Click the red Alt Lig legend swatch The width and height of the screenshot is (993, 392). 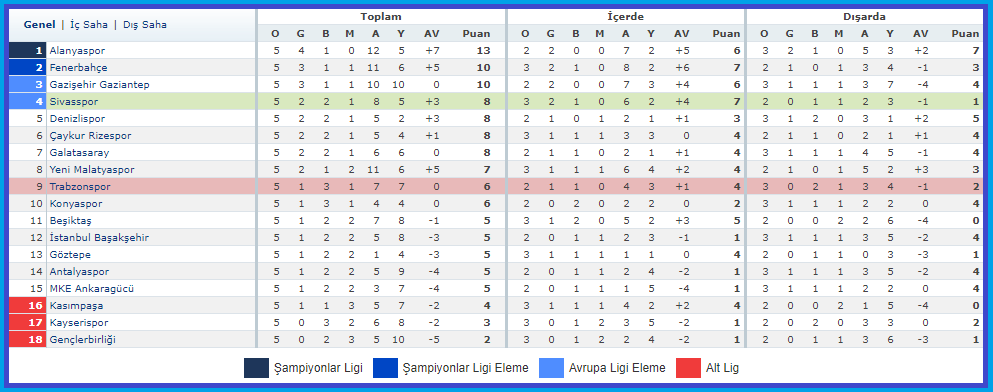688,368
